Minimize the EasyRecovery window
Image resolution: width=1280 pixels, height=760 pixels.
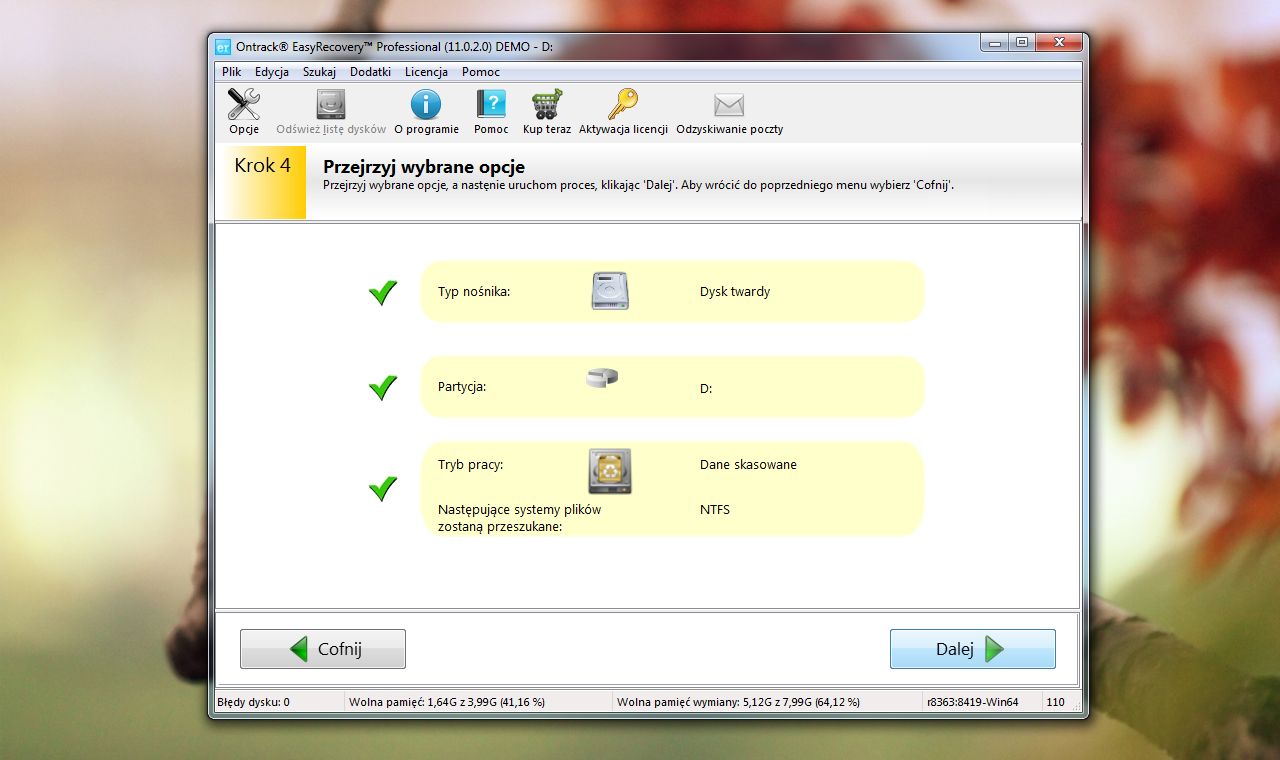[x=993, y=43]
